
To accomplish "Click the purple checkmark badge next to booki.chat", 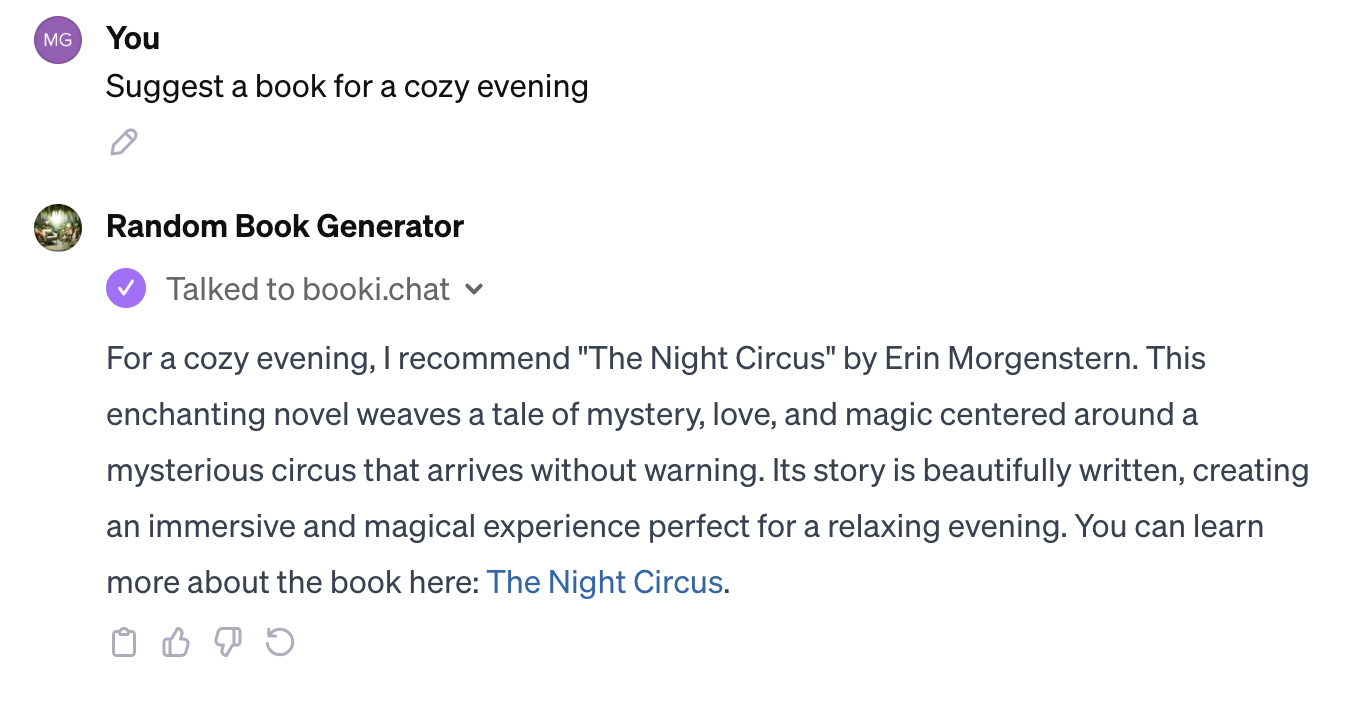I will pyautogui.click(x=126, y=289).
